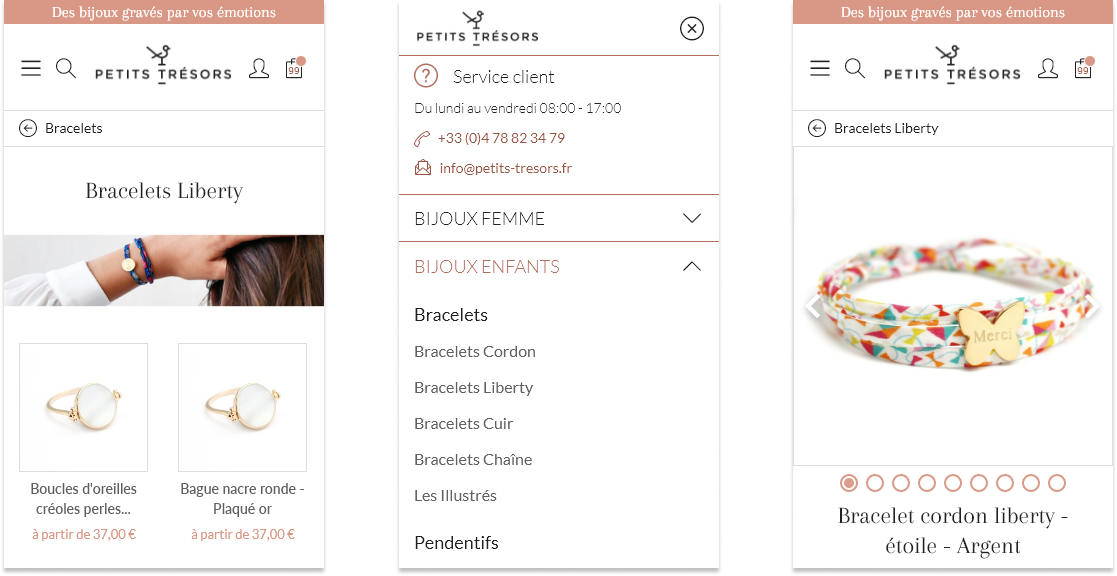This screenshot has height=576, width=1117.
Task: Open the 'Bague nacre ronde - Plaqué or' thumbnail
Action: pyautogui.click(x=242, y=407)
